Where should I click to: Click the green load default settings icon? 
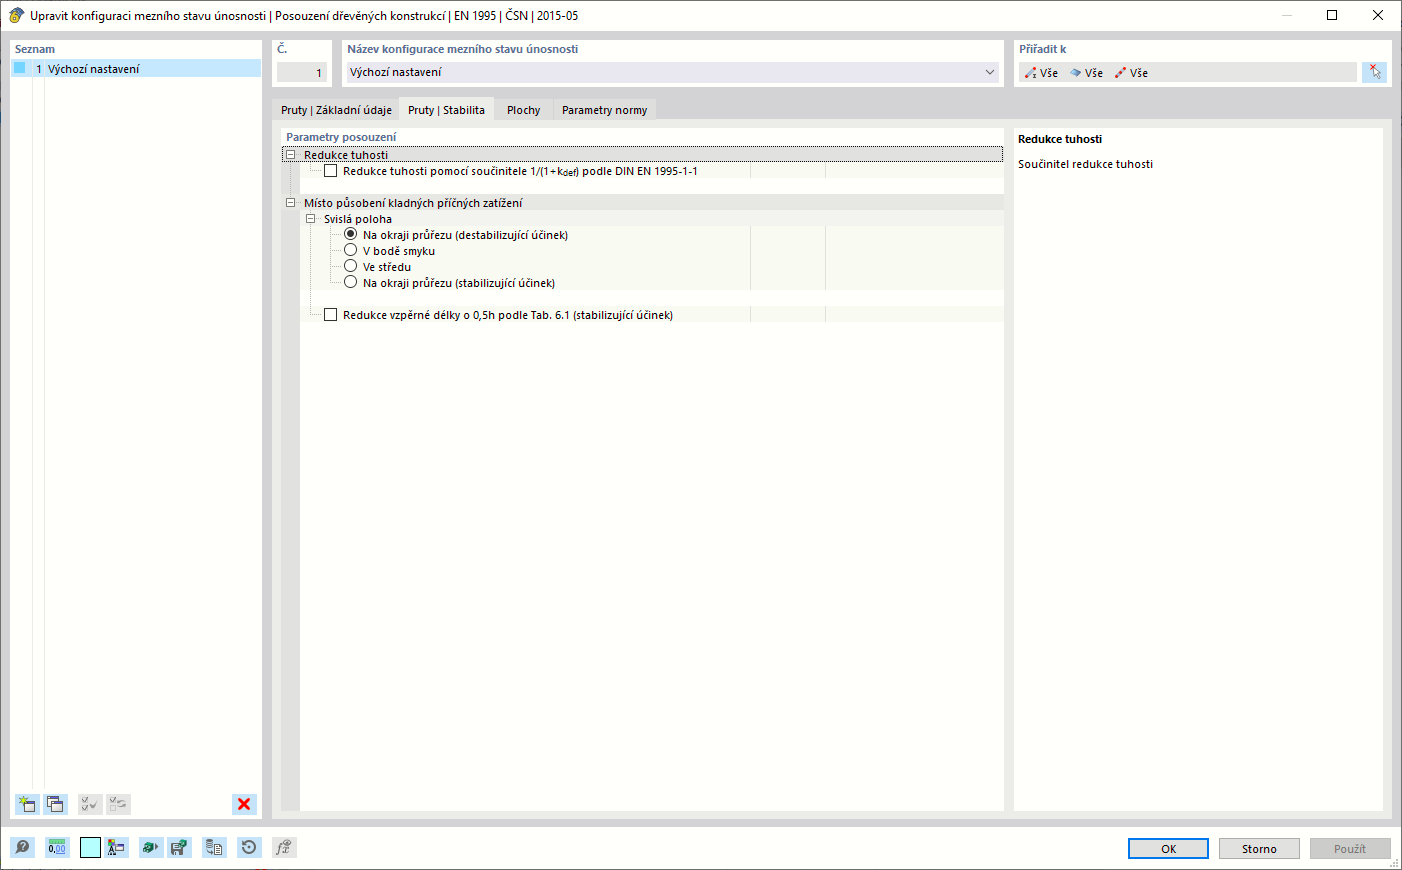pos(150,848)
